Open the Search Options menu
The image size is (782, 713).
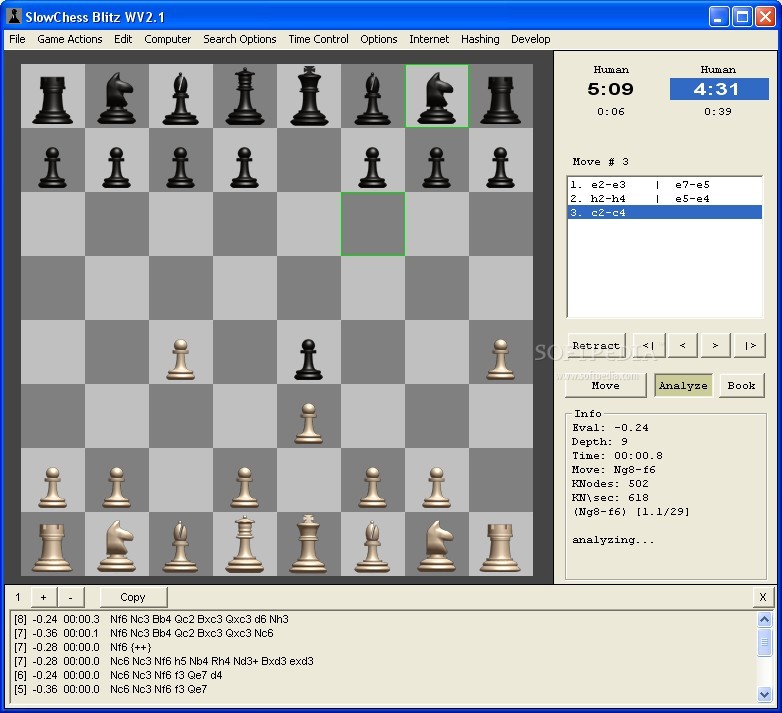coord(239,39)
